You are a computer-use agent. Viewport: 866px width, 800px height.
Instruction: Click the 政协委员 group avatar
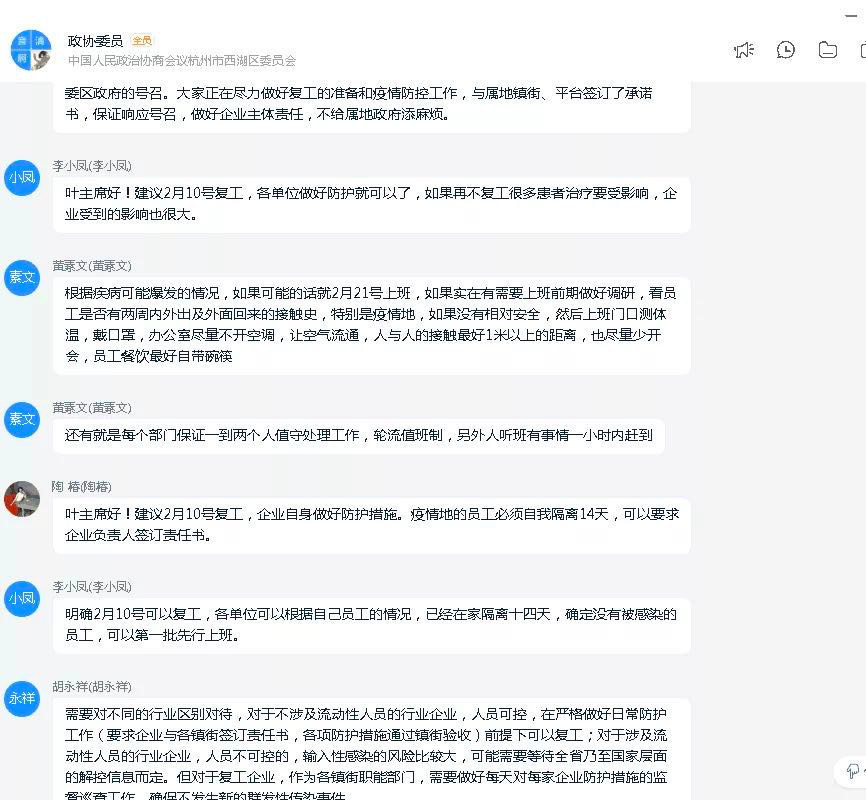(x=31, y=50)
